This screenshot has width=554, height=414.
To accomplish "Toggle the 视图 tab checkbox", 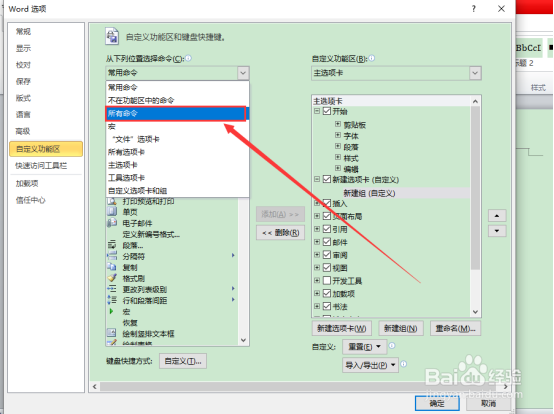I will [x=327, y=267].
